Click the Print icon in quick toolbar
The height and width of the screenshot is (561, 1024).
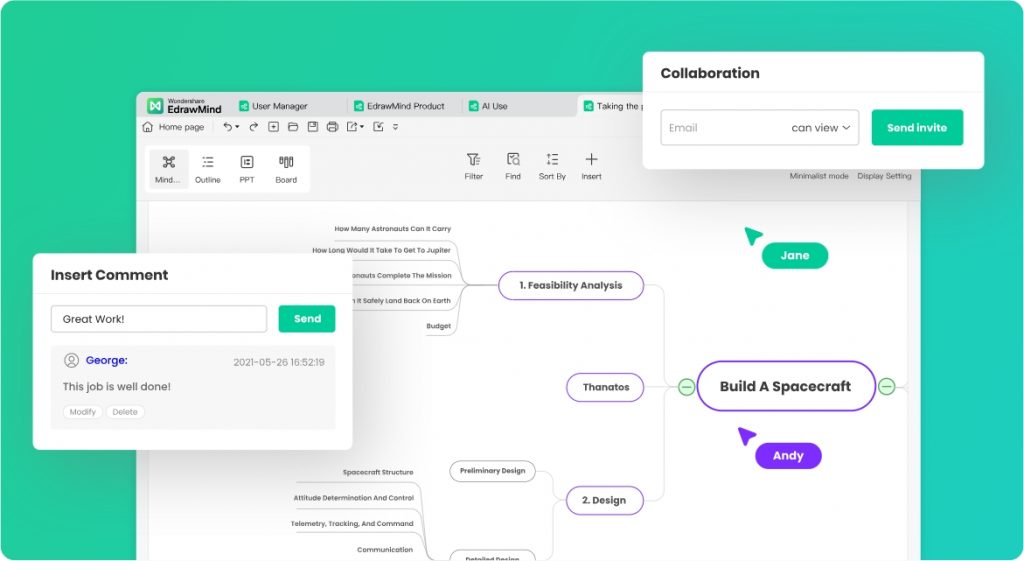[332, 127]
